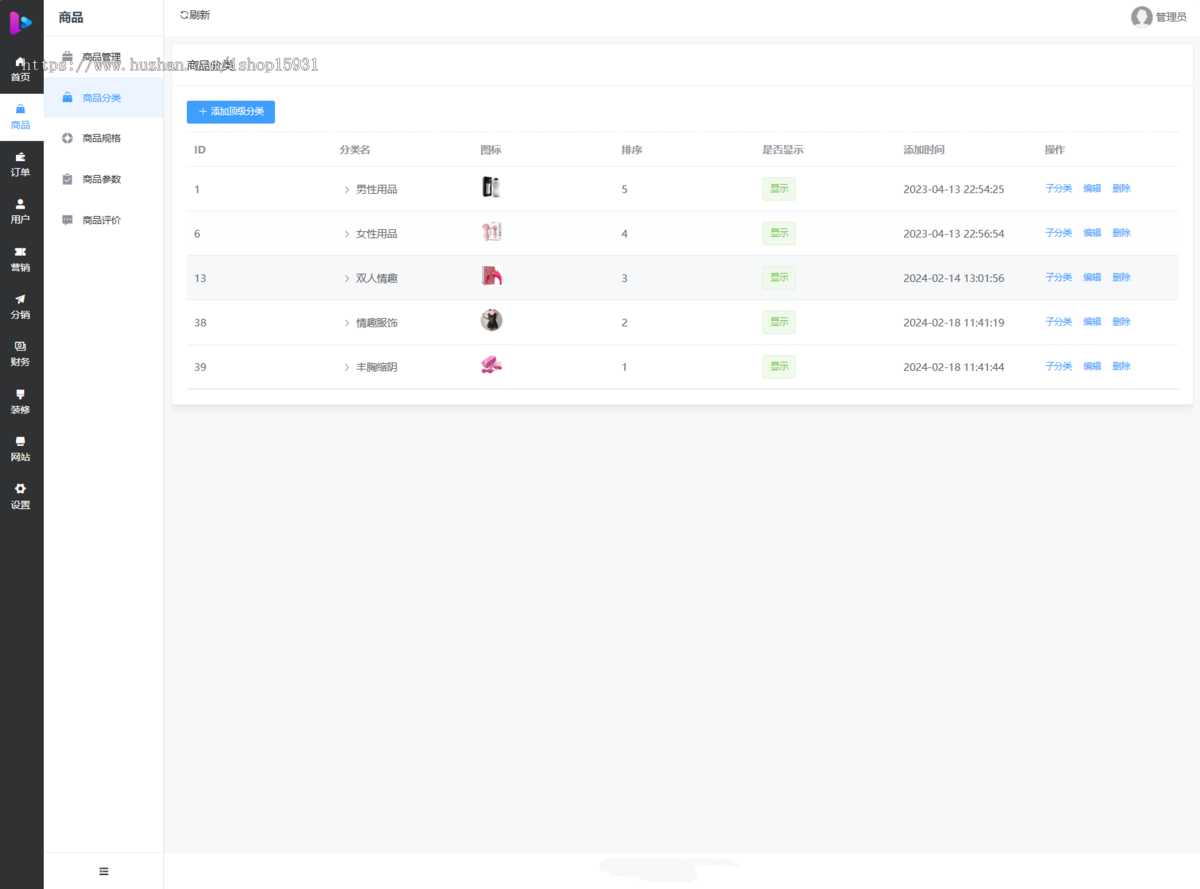This screenshot has width=1200, height=889.
Task: Click the 男性用品 icon thumbnail
Action: point(491,187)
